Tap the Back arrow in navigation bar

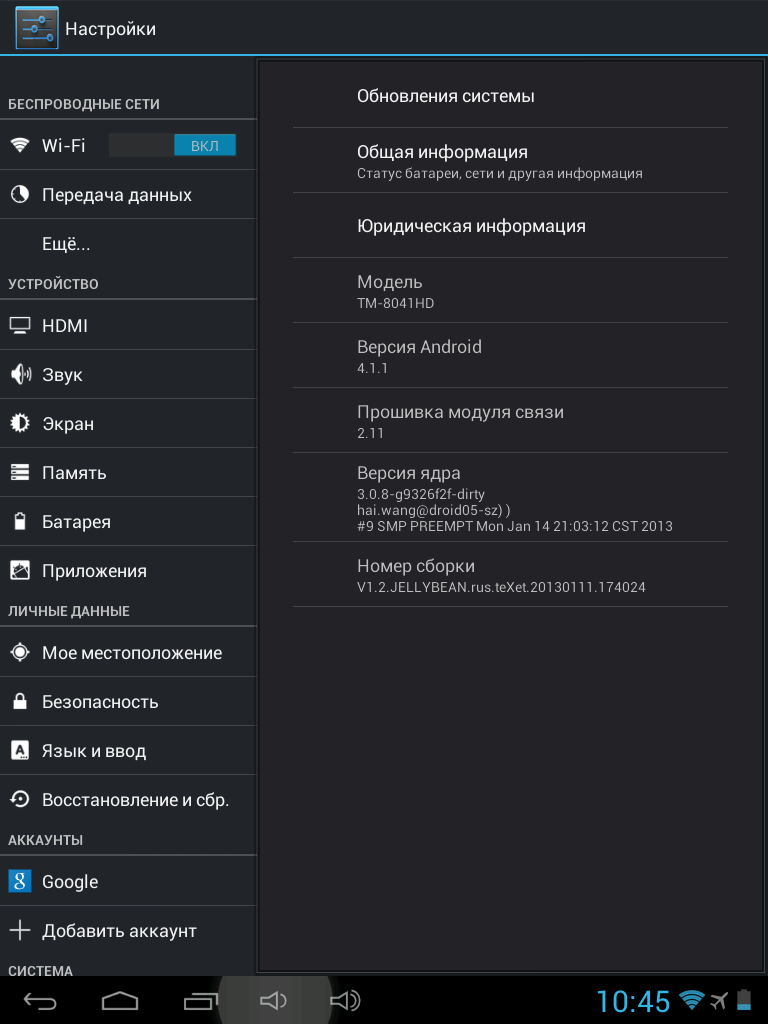pyautogui.click(x=40, y=1000)
